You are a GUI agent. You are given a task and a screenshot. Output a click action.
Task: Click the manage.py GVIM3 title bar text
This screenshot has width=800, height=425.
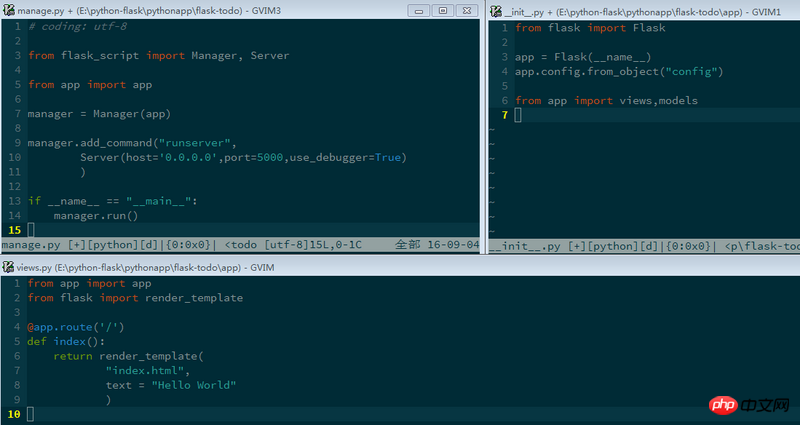(x=149, y=11)
